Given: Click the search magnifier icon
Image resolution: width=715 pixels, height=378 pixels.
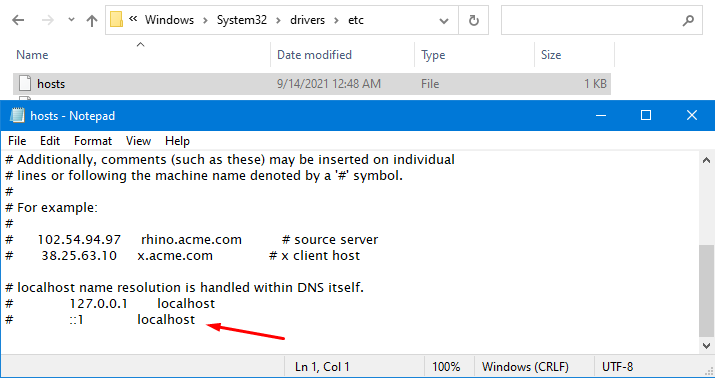Looking at the screenshot, I should coord(688,20).
